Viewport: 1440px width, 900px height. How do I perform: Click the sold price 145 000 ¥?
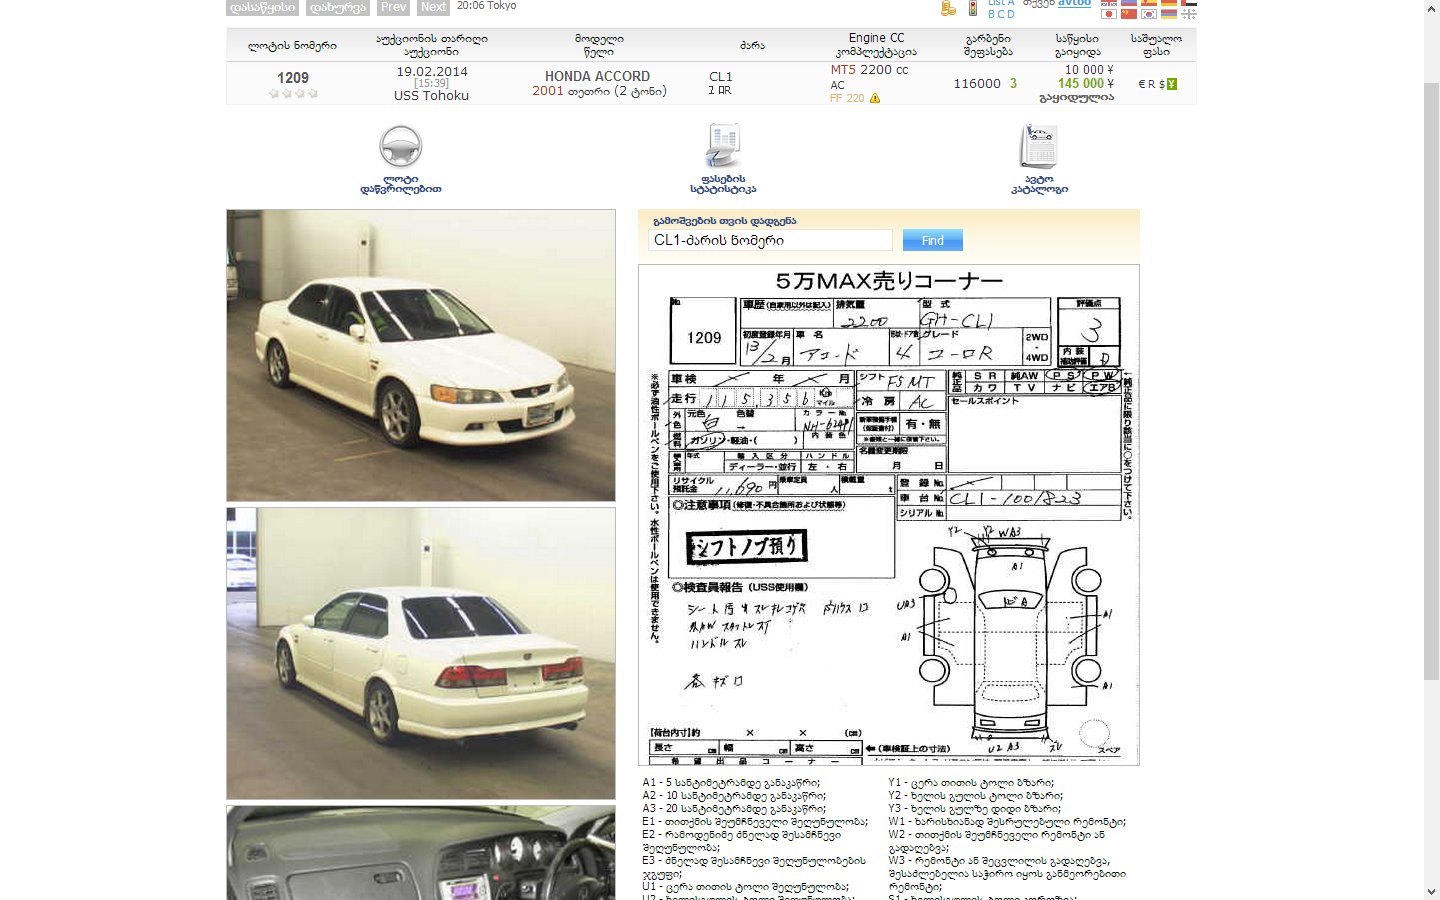[x=1086, y=84]
